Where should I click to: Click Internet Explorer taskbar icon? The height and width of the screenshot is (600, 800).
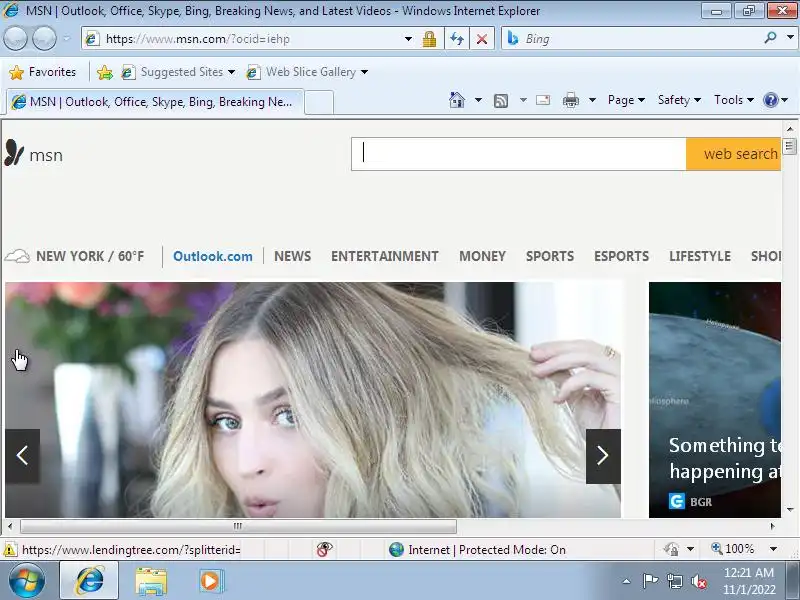(x=89, y=581)
